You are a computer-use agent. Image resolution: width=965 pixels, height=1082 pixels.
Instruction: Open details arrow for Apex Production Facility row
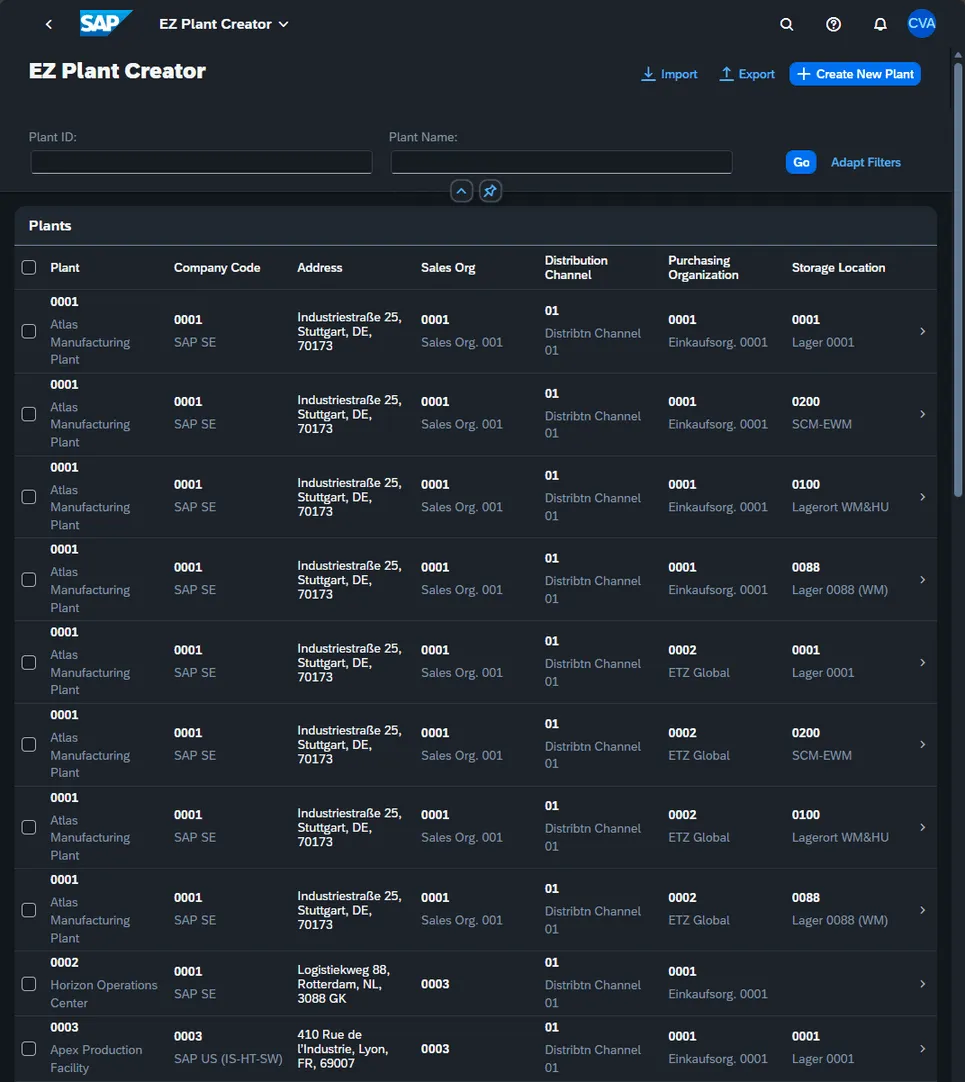(x=922, y=1049)
